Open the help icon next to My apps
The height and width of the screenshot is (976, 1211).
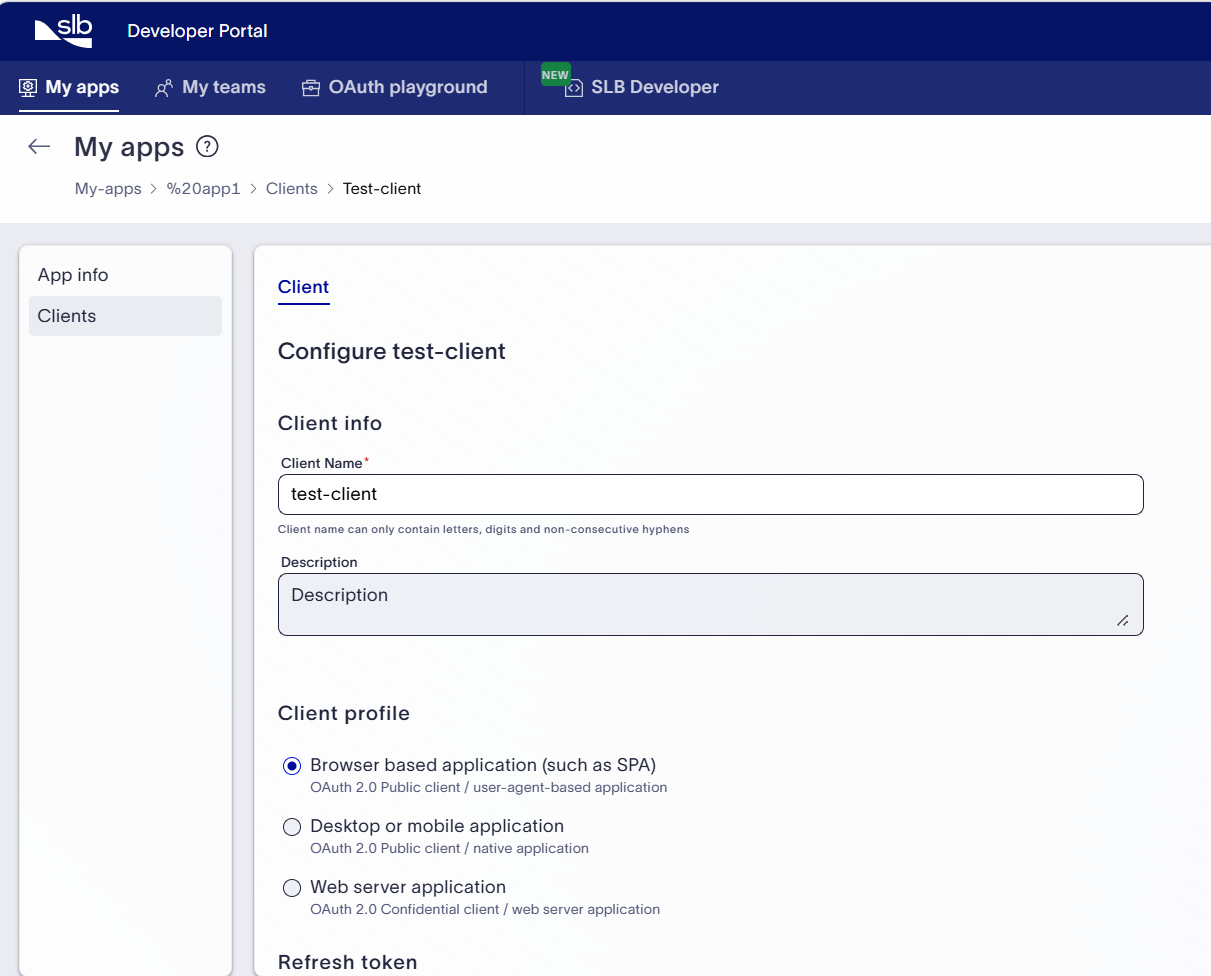[207, 147]
